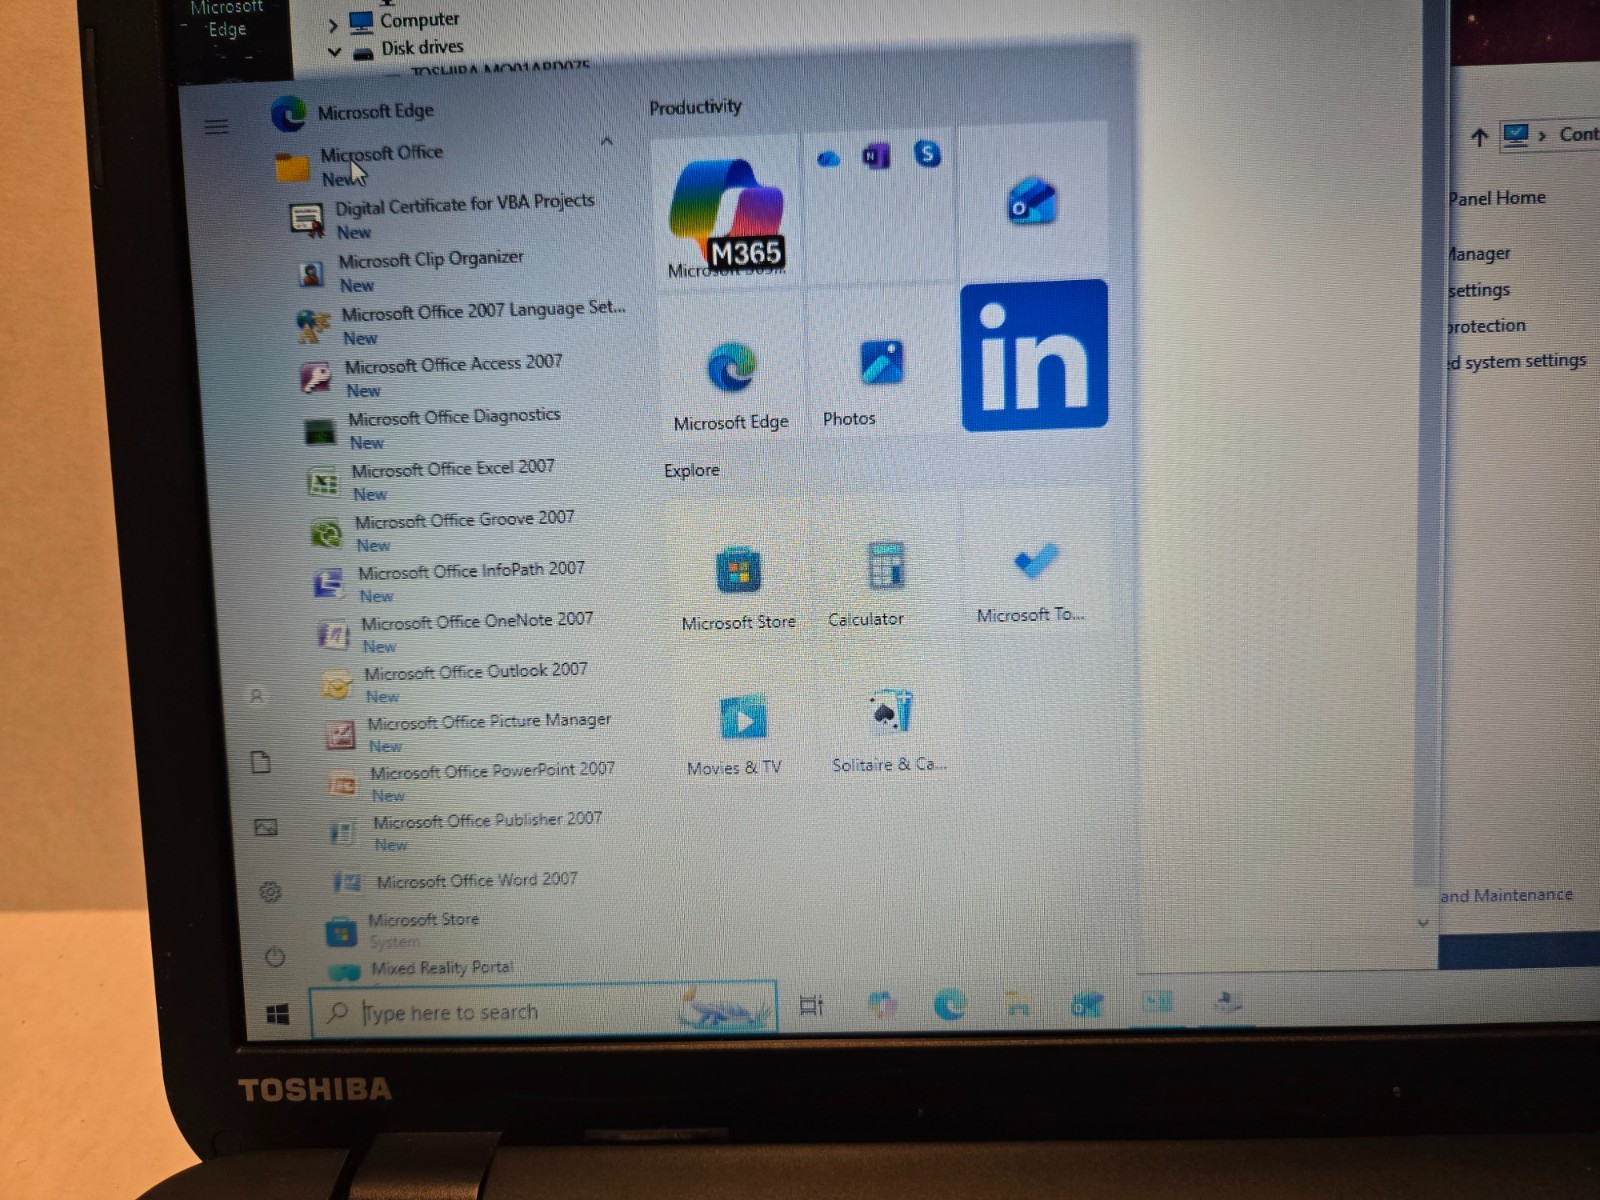Open Microsoft Office Picture Manager

tap(468, 733)
